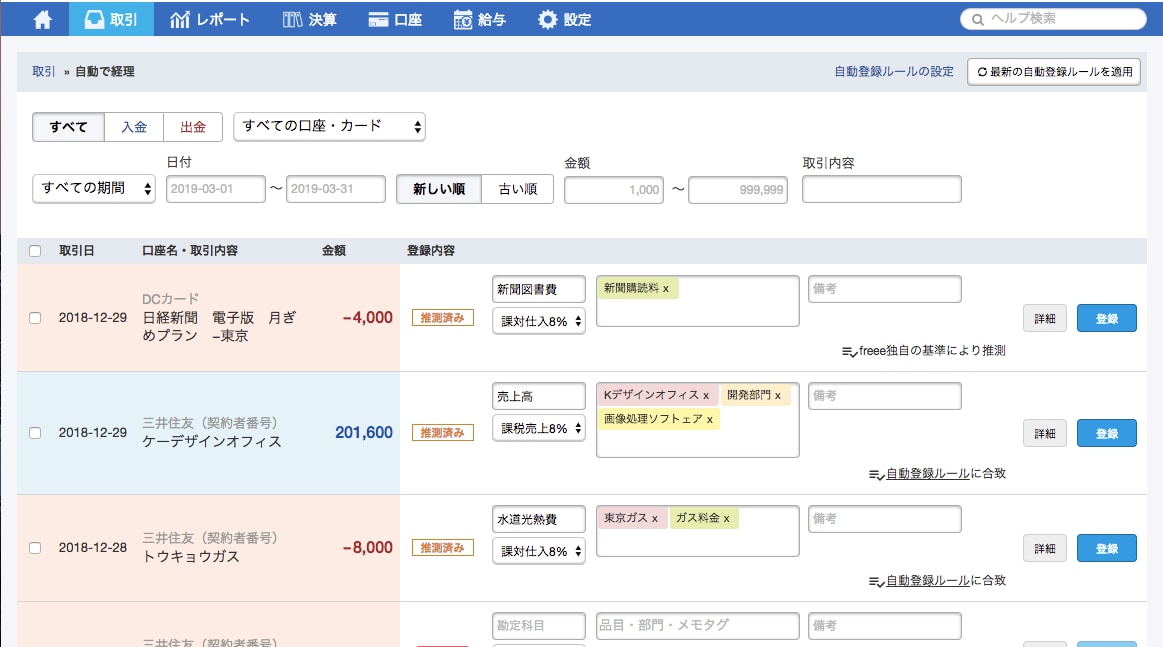Open the 口座 menu
This screenshot has height=647, width=1163.
coord(395,19)
